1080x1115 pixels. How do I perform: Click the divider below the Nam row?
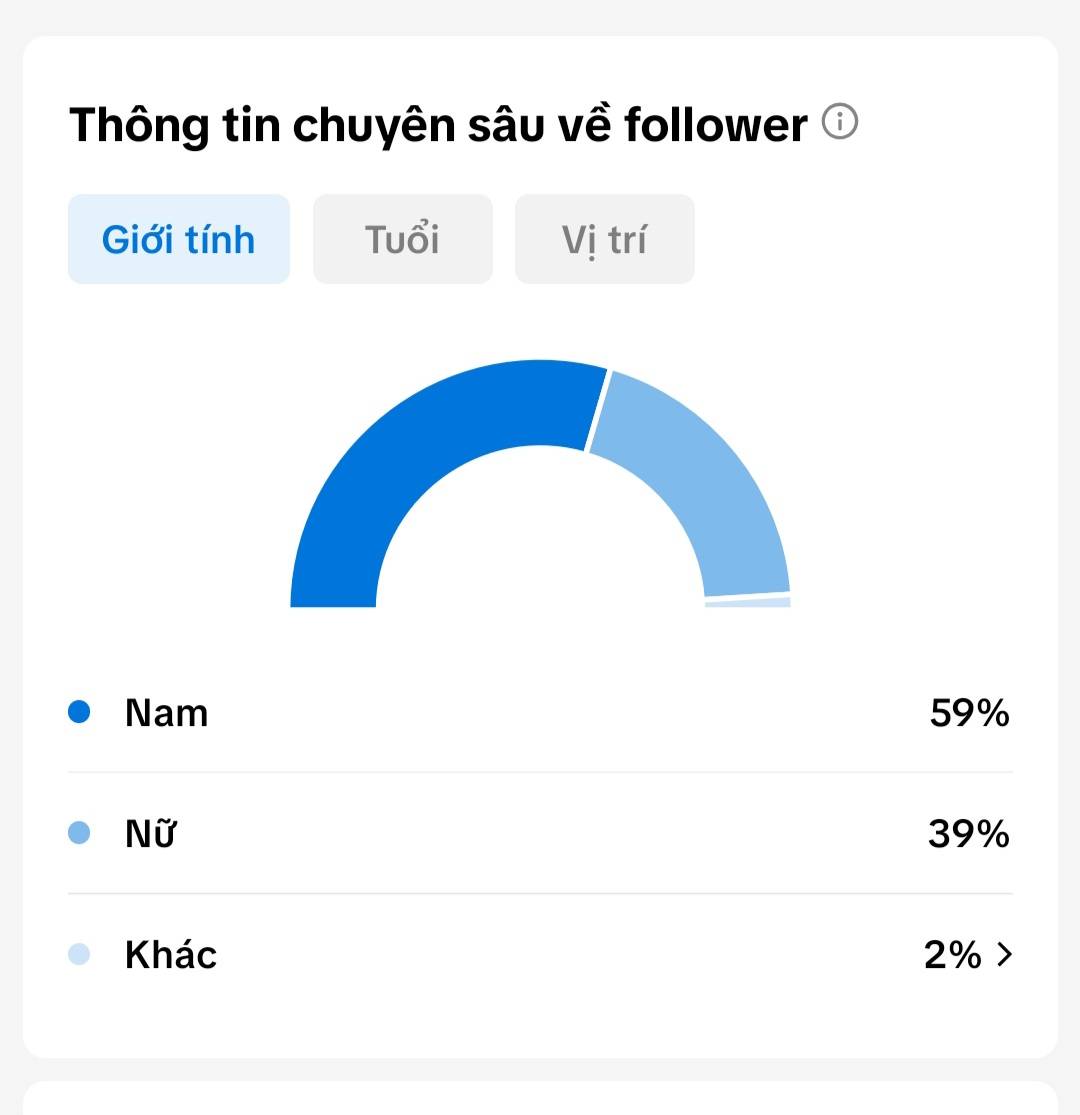[540, 772]
